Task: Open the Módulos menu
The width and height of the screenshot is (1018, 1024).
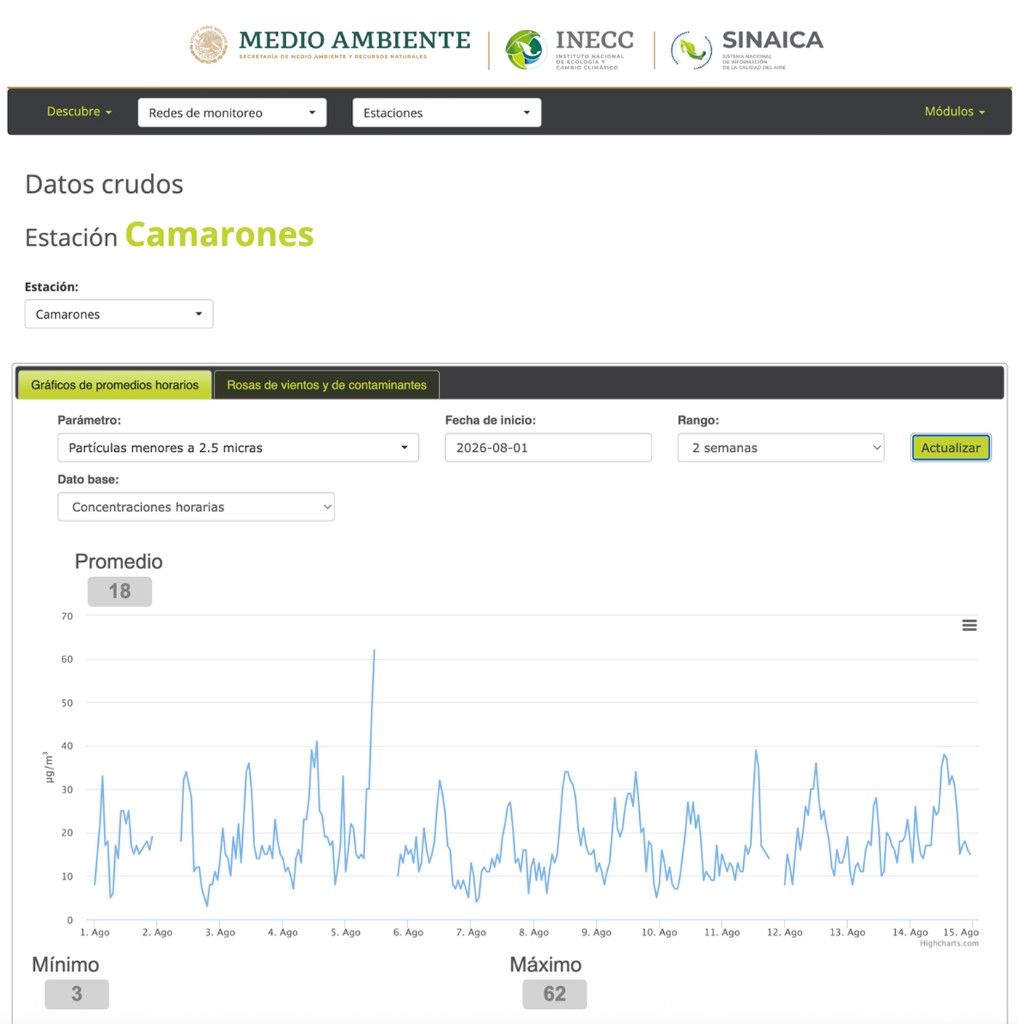Action: (x=954, y=112)
